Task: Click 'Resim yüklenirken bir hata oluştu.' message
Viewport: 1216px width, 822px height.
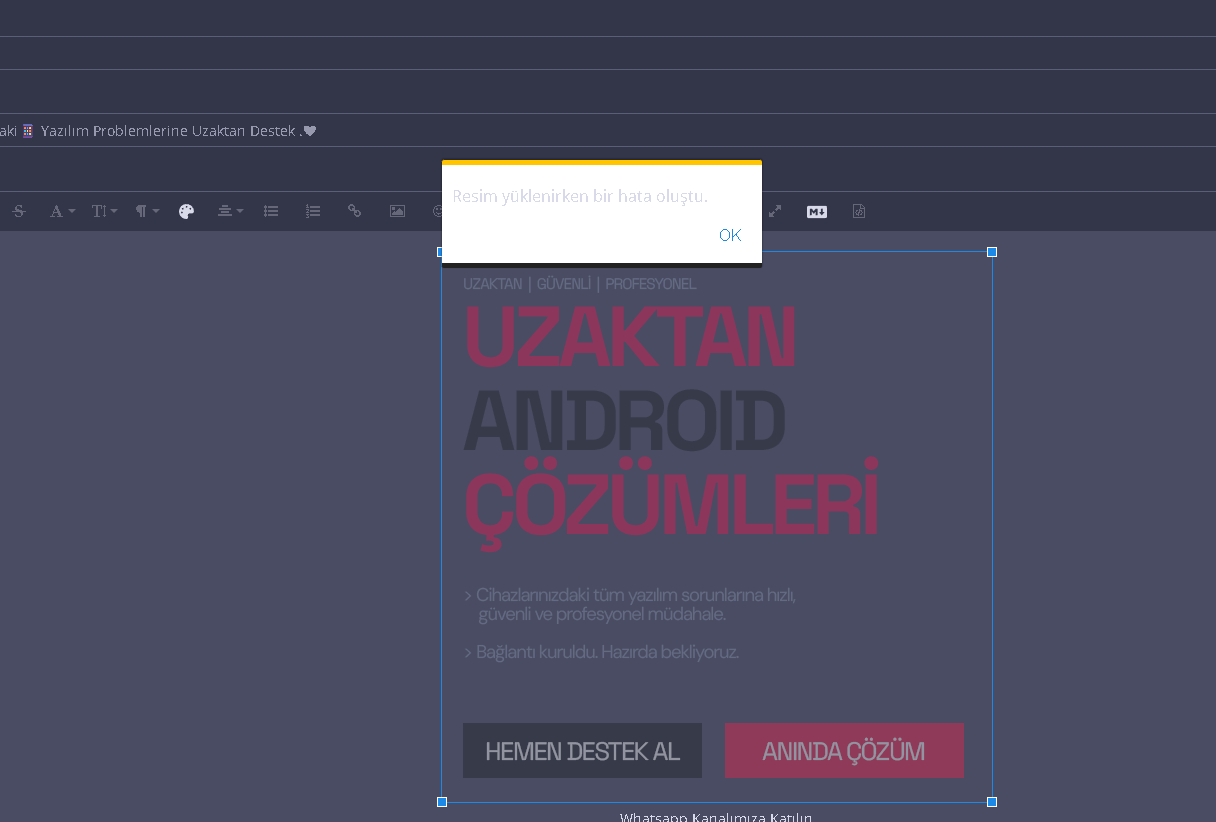Action: point(580,196)
